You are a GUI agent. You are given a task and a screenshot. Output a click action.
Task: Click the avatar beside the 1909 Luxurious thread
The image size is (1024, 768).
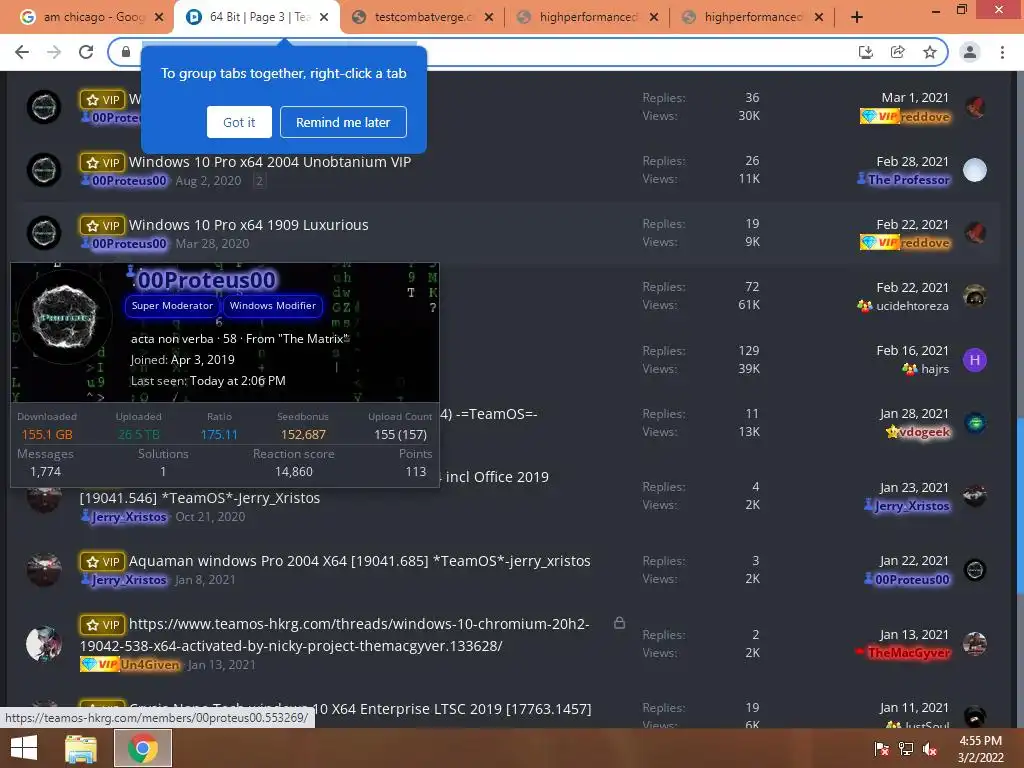(x=44, y=232)
